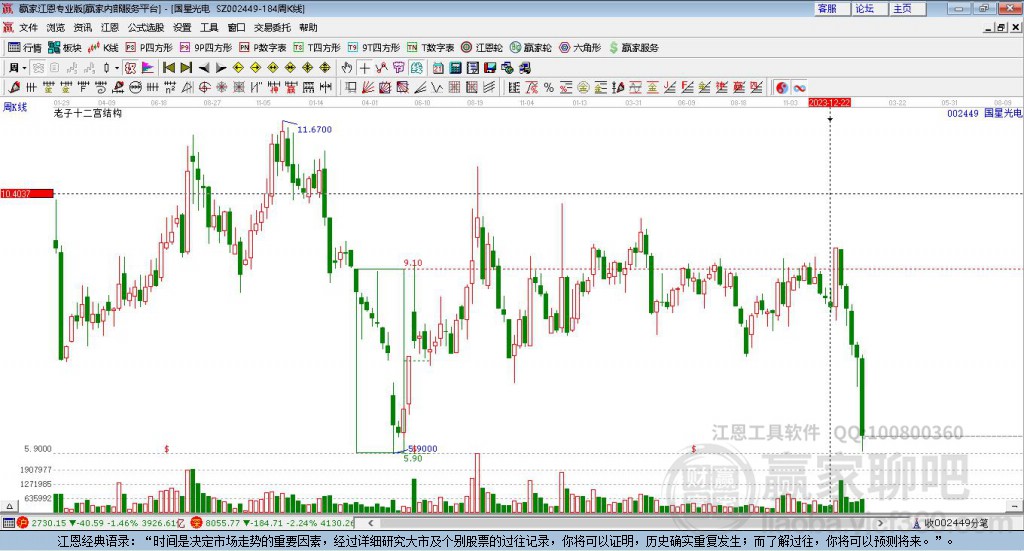Click the 论坛 forum button
Viewport: 1024px width, 551px height.
870,8
